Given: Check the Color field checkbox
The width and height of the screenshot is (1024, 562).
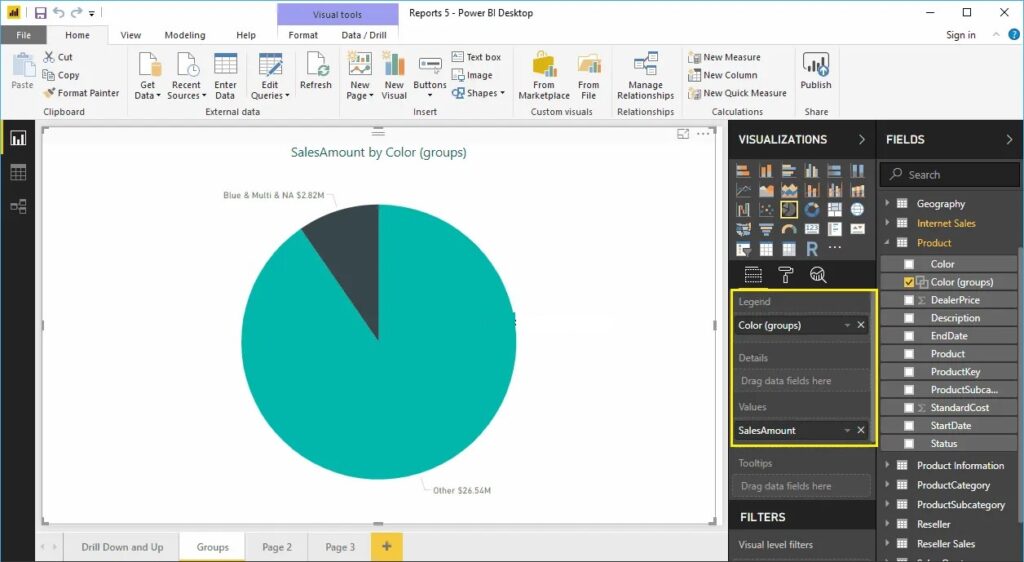Looking at the screenshot, I should (x=909, y=264).
